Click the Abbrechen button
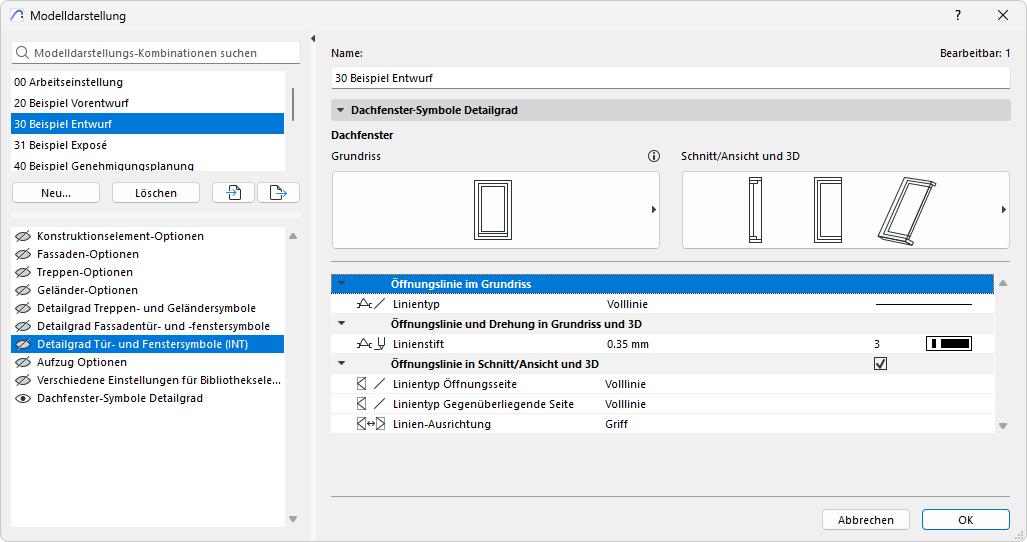Screen dimensions: 1027x542 point(865,520)
